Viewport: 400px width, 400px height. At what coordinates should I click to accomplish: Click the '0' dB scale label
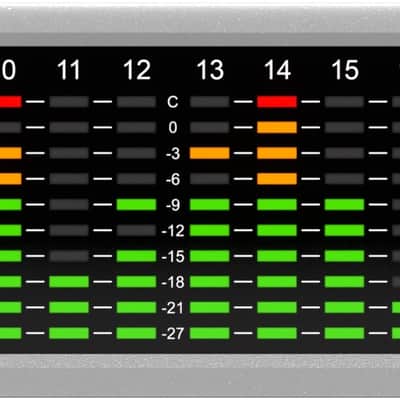tap(173, 127)
